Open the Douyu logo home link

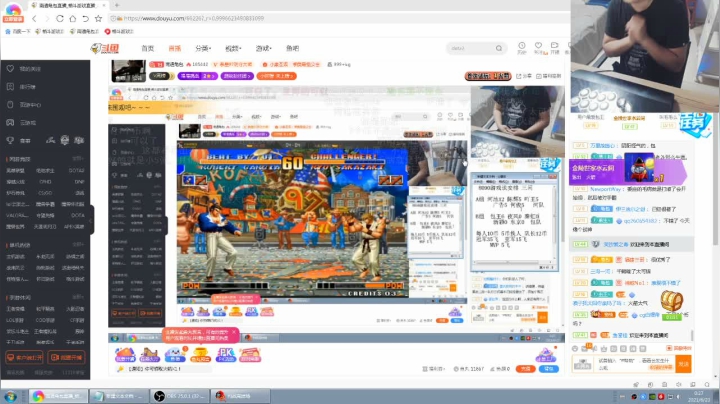[x=105, y=48]
